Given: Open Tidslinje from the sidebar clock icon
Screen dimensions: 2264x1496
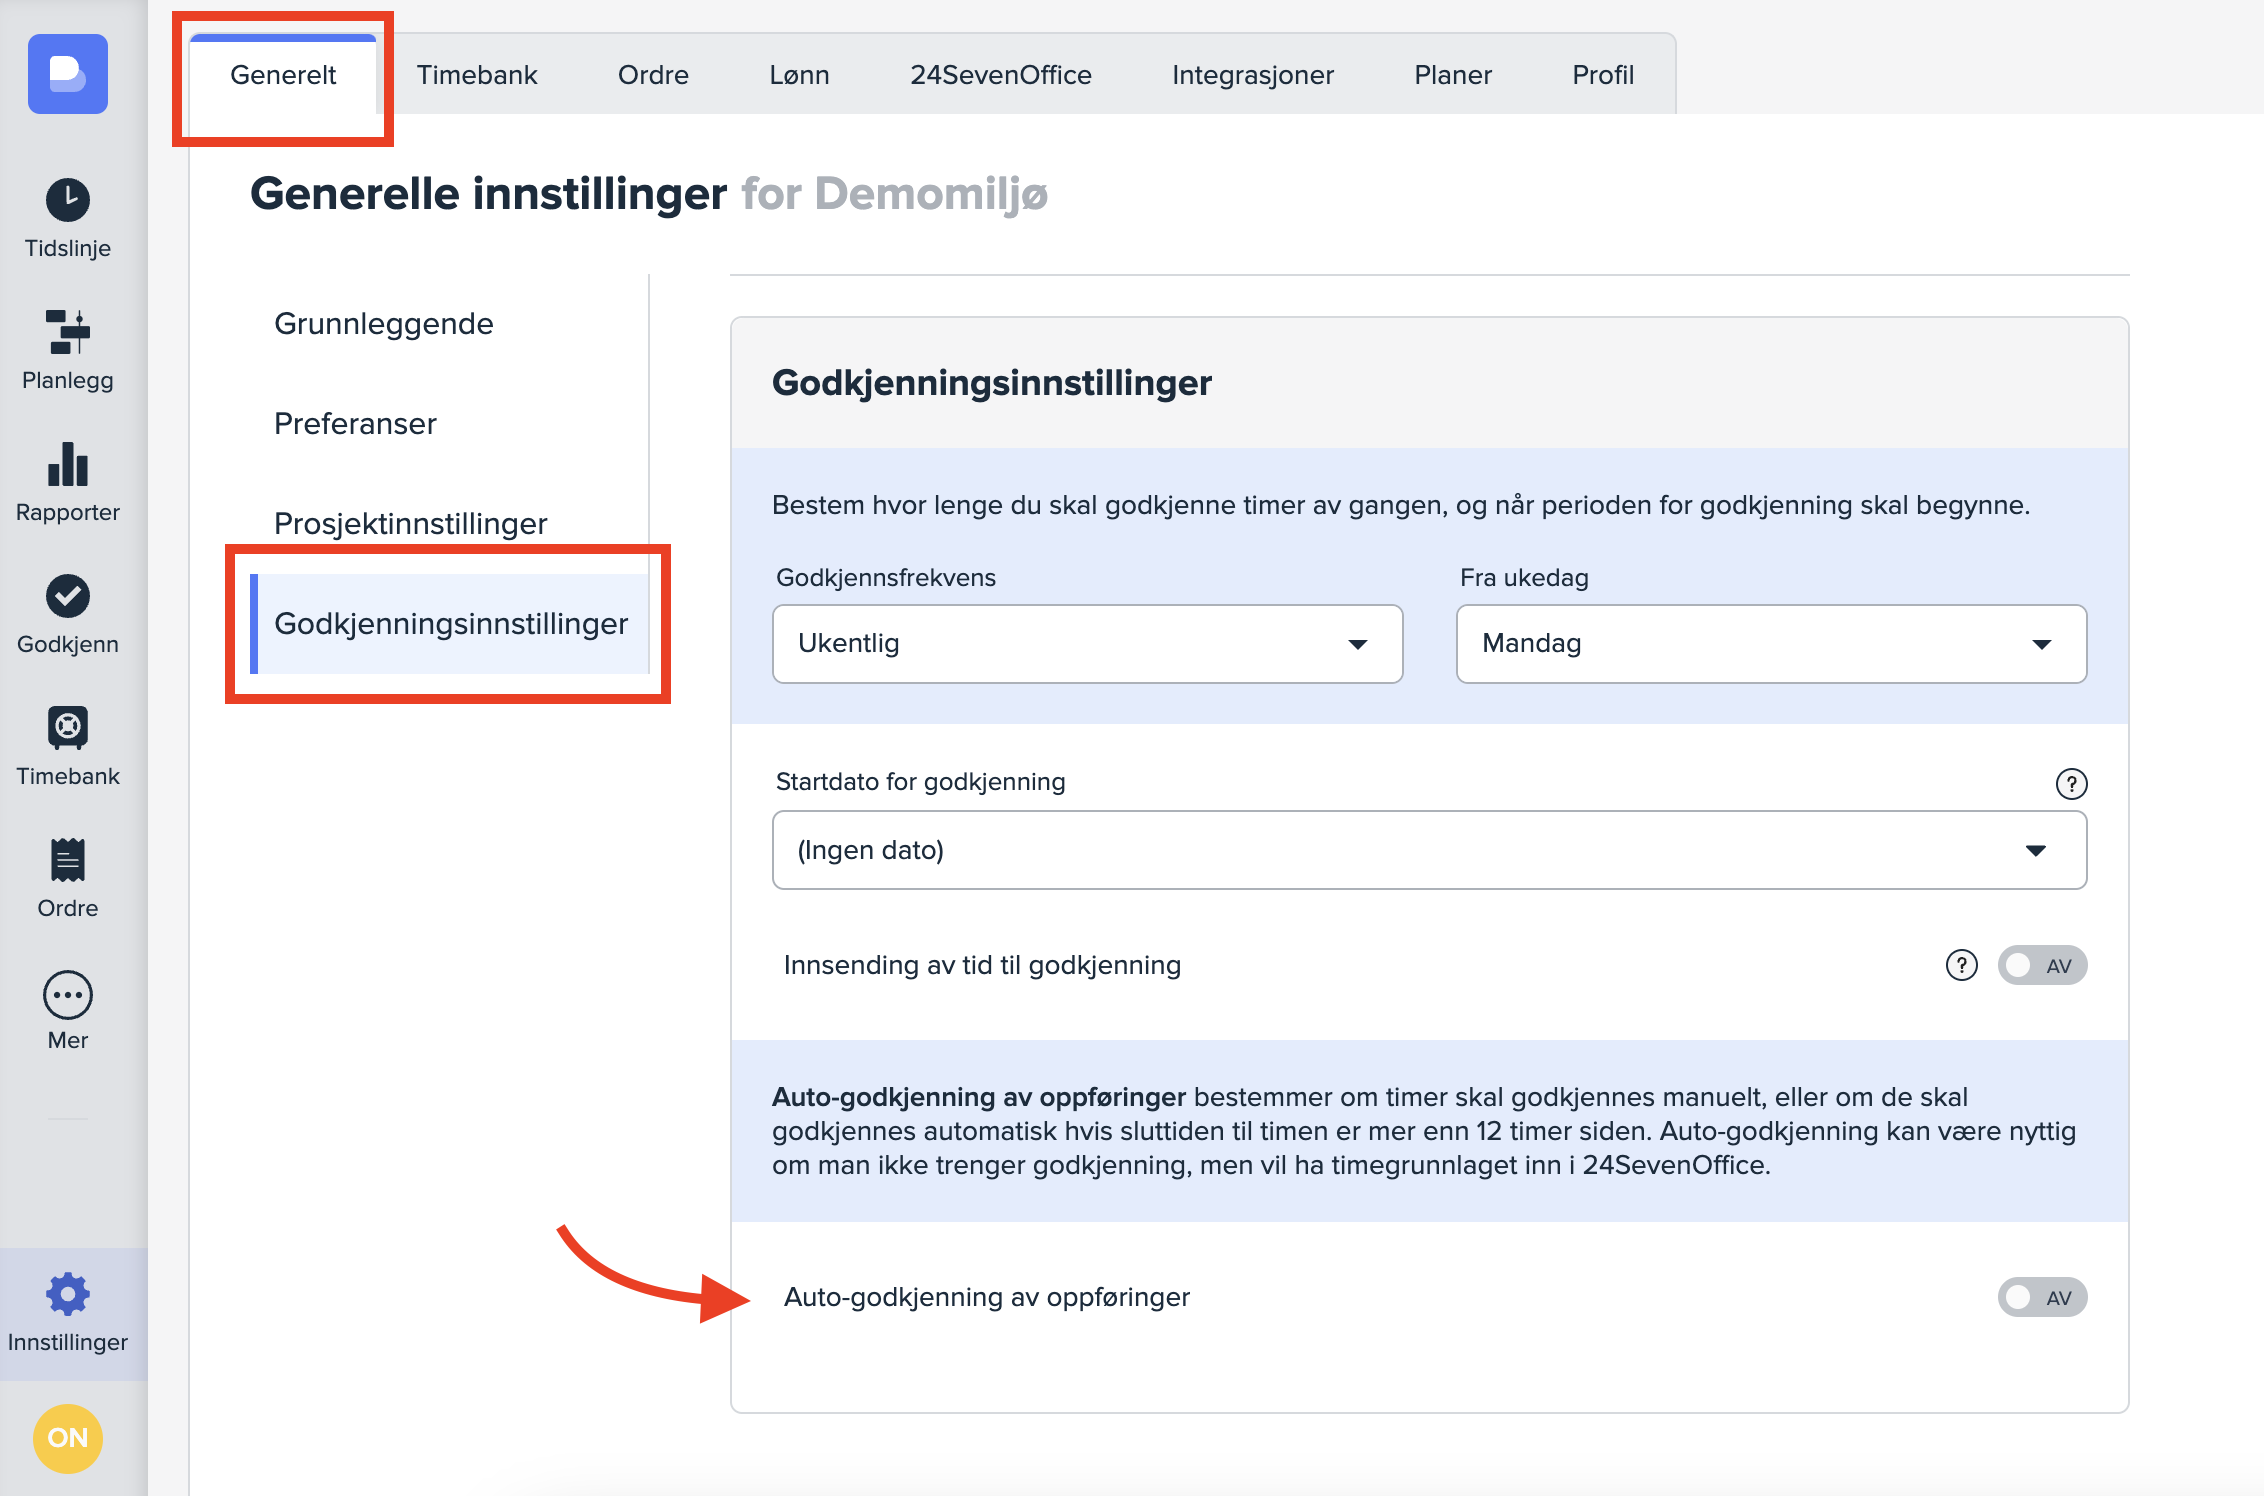Looking at the screenshot, I should (x=67, y=200).
